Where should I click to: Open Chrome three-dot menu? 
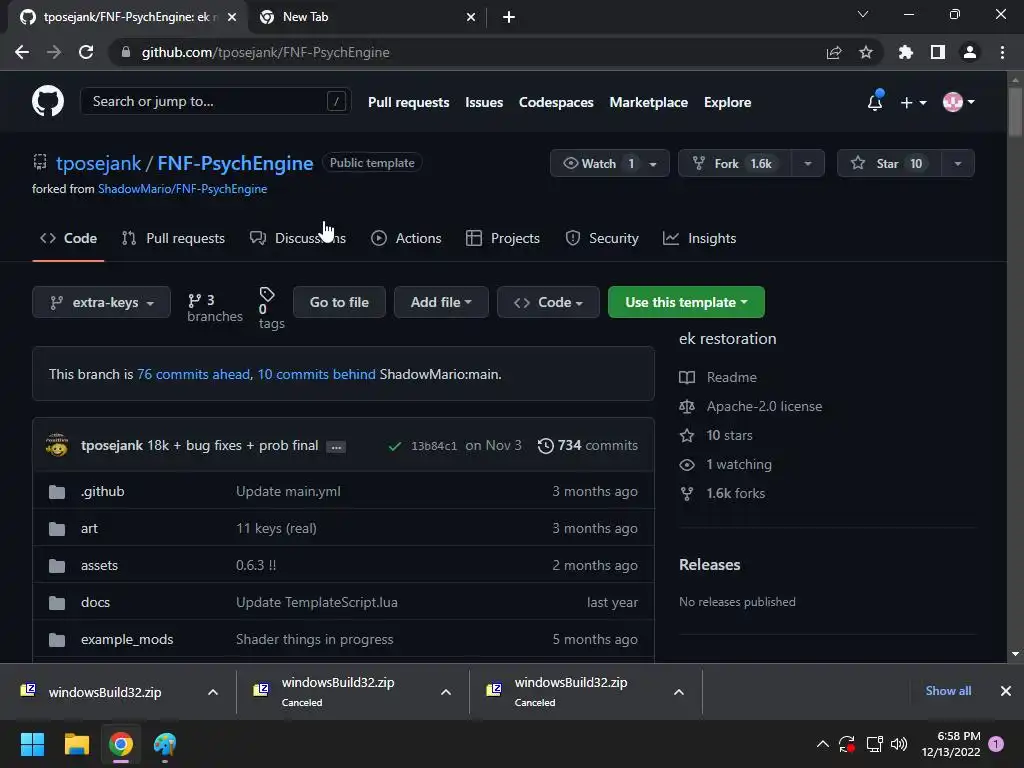[1002, 52]
